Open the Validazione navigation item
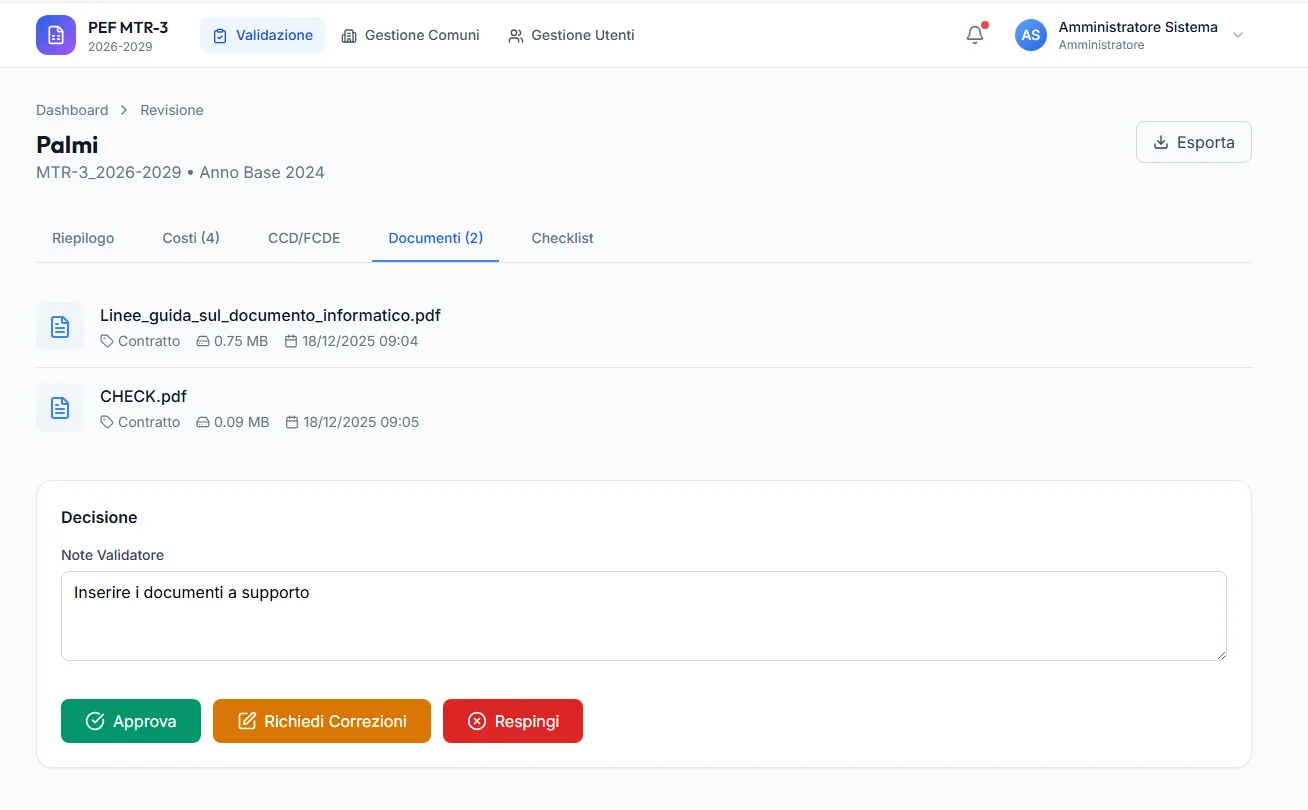The width and height of the screenshot is (1308, 810). pos(263,35)
